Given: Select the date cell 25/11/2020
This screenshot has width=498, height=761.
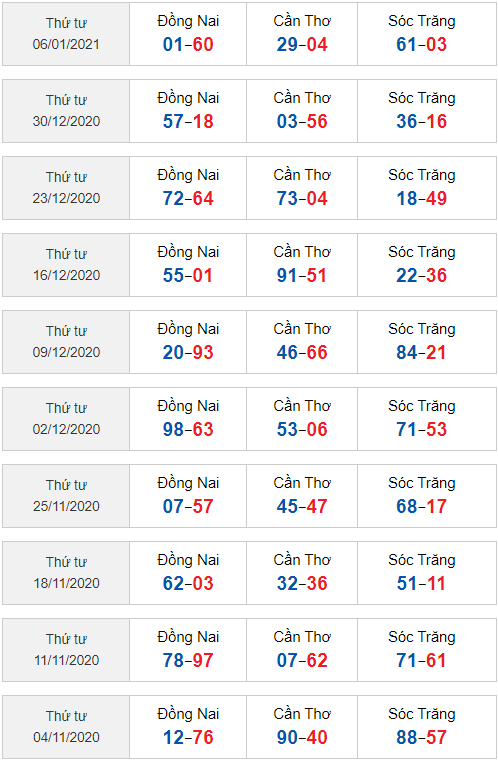Looking at the screenshot, I should [x=66, y=496].
